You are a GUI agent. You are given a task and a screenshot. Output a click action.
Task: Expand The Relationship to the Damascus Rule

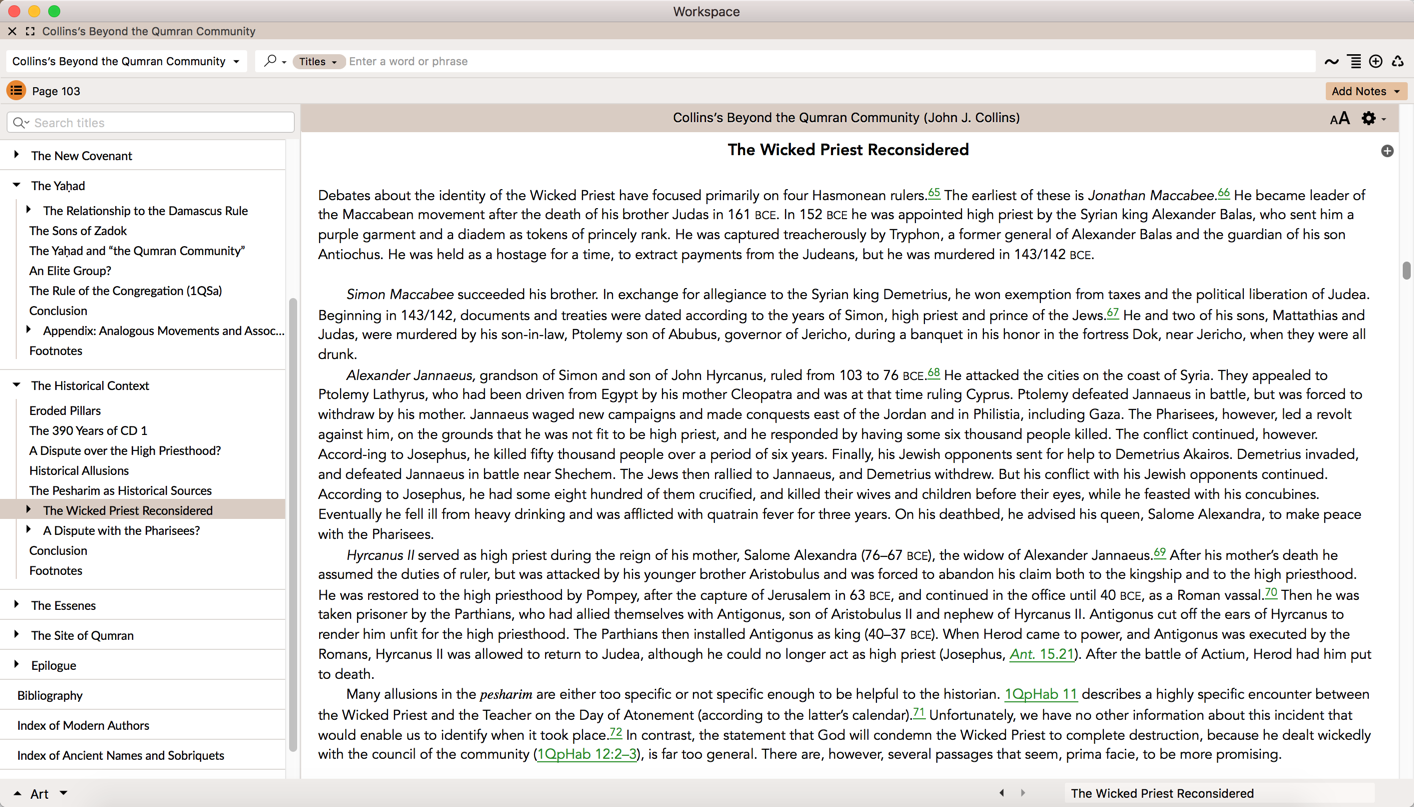click(x=28, y=210)
